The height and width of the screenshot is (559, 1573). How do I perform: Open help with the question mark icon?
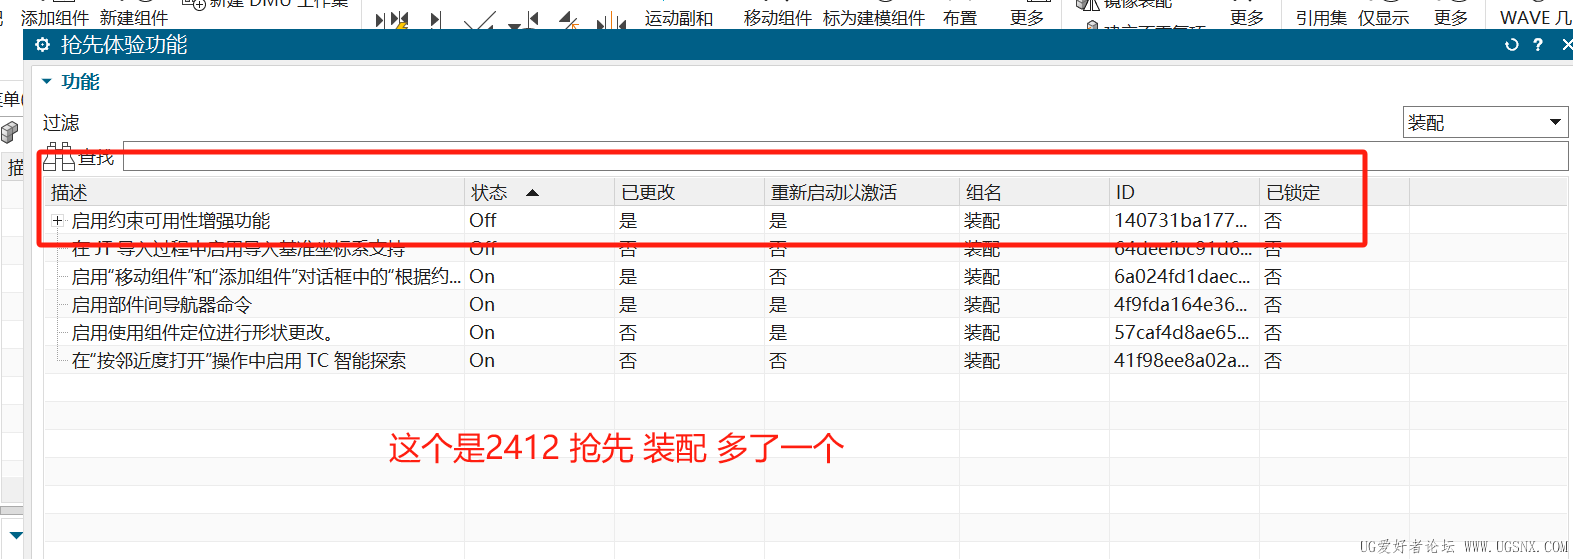point(1538,45)
